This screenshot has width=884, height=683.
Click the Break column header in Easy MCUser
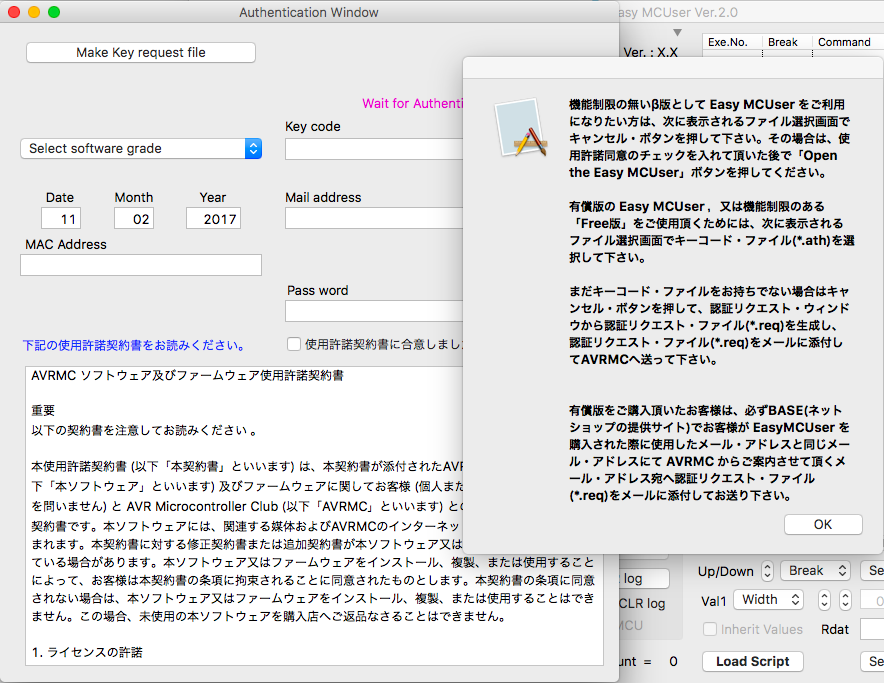[783, 42]
